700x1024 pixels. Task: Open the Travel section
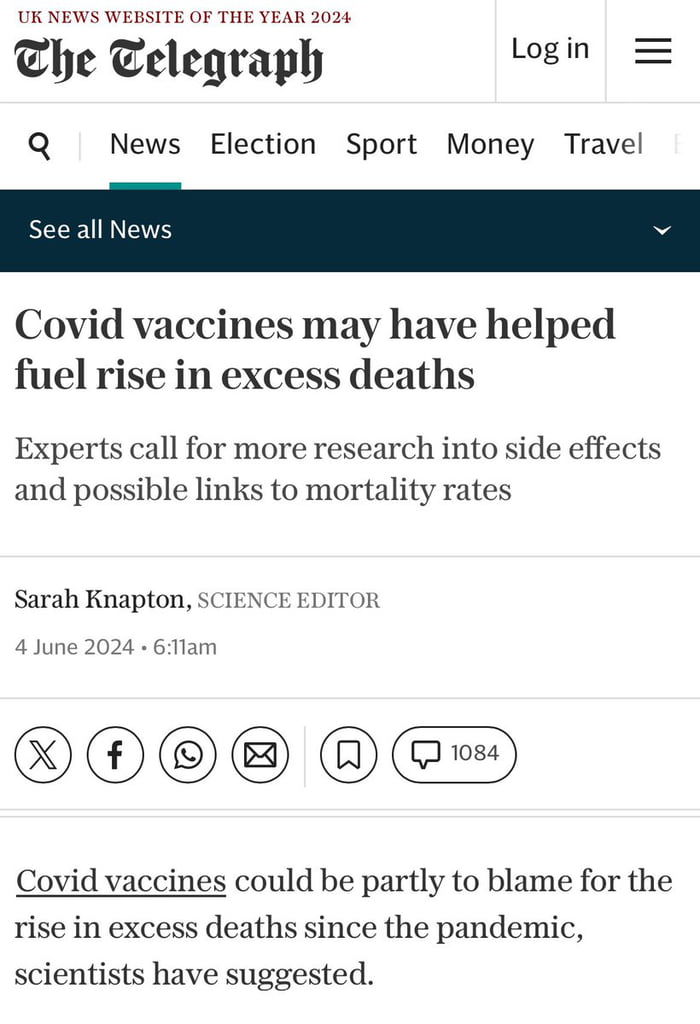[603, 145]
